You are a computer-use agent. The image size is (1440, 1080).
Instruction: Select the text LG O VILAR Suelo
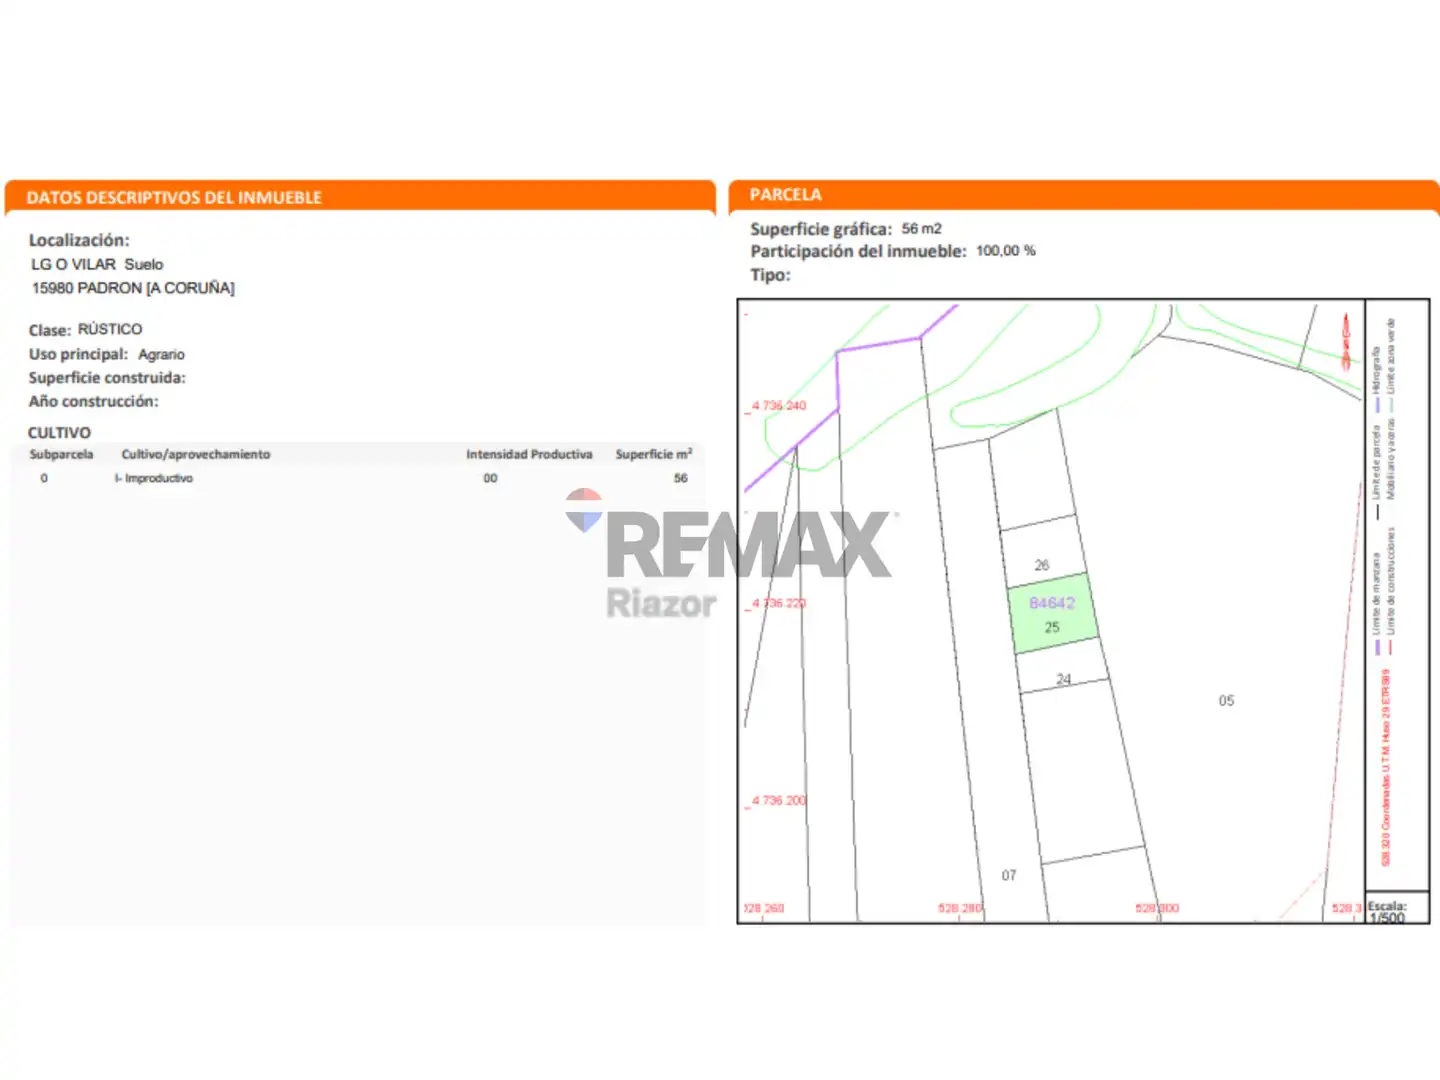click(x=97, y=264)
